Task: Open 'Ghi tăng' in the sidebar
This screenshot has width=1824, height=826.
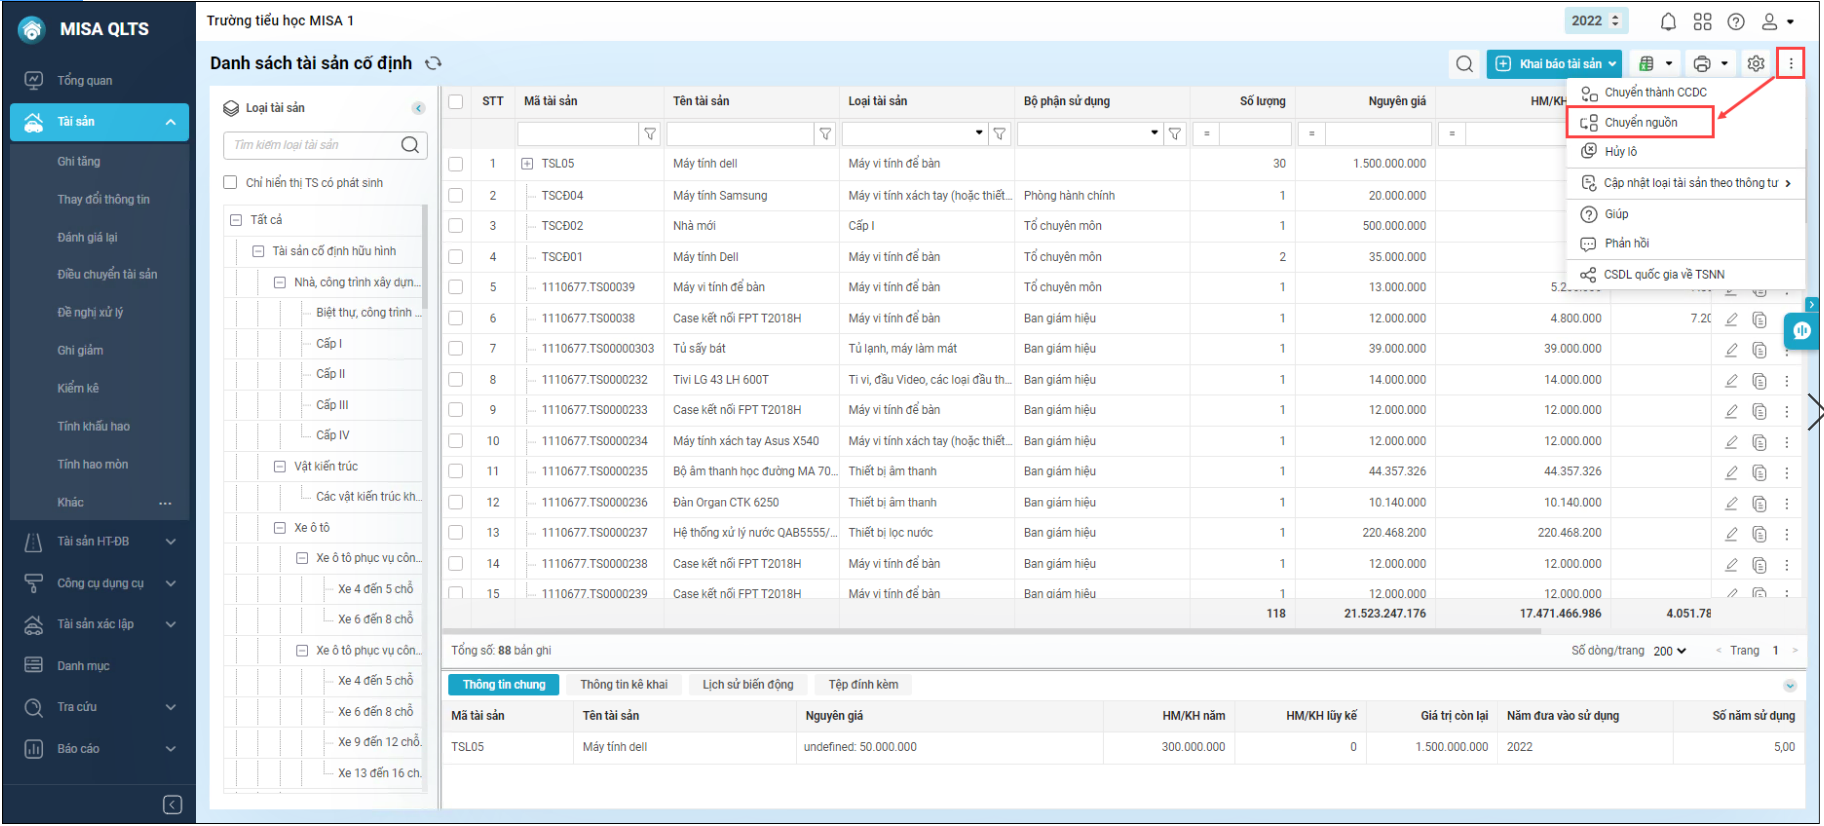Action: point(79,162)
